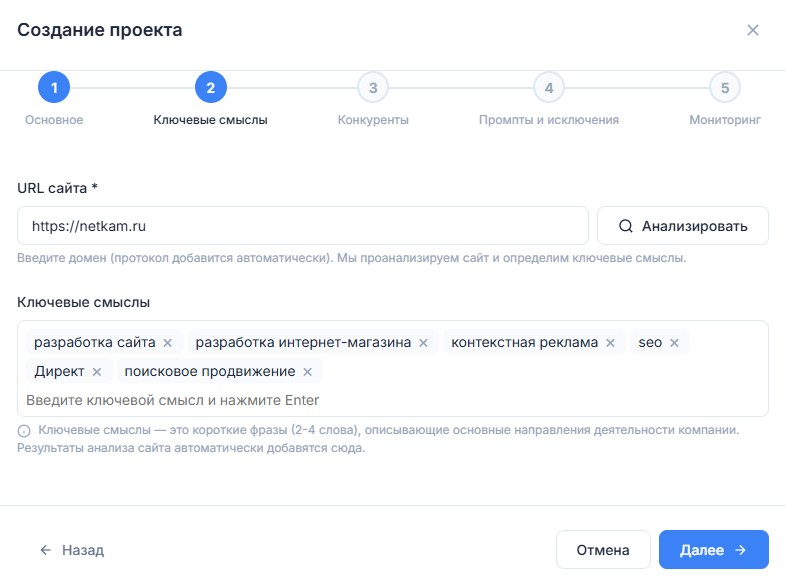Close the project creation dialog
Image resolution: width=785 pixels, height=583 pixels.
click(x=753, y=30)
